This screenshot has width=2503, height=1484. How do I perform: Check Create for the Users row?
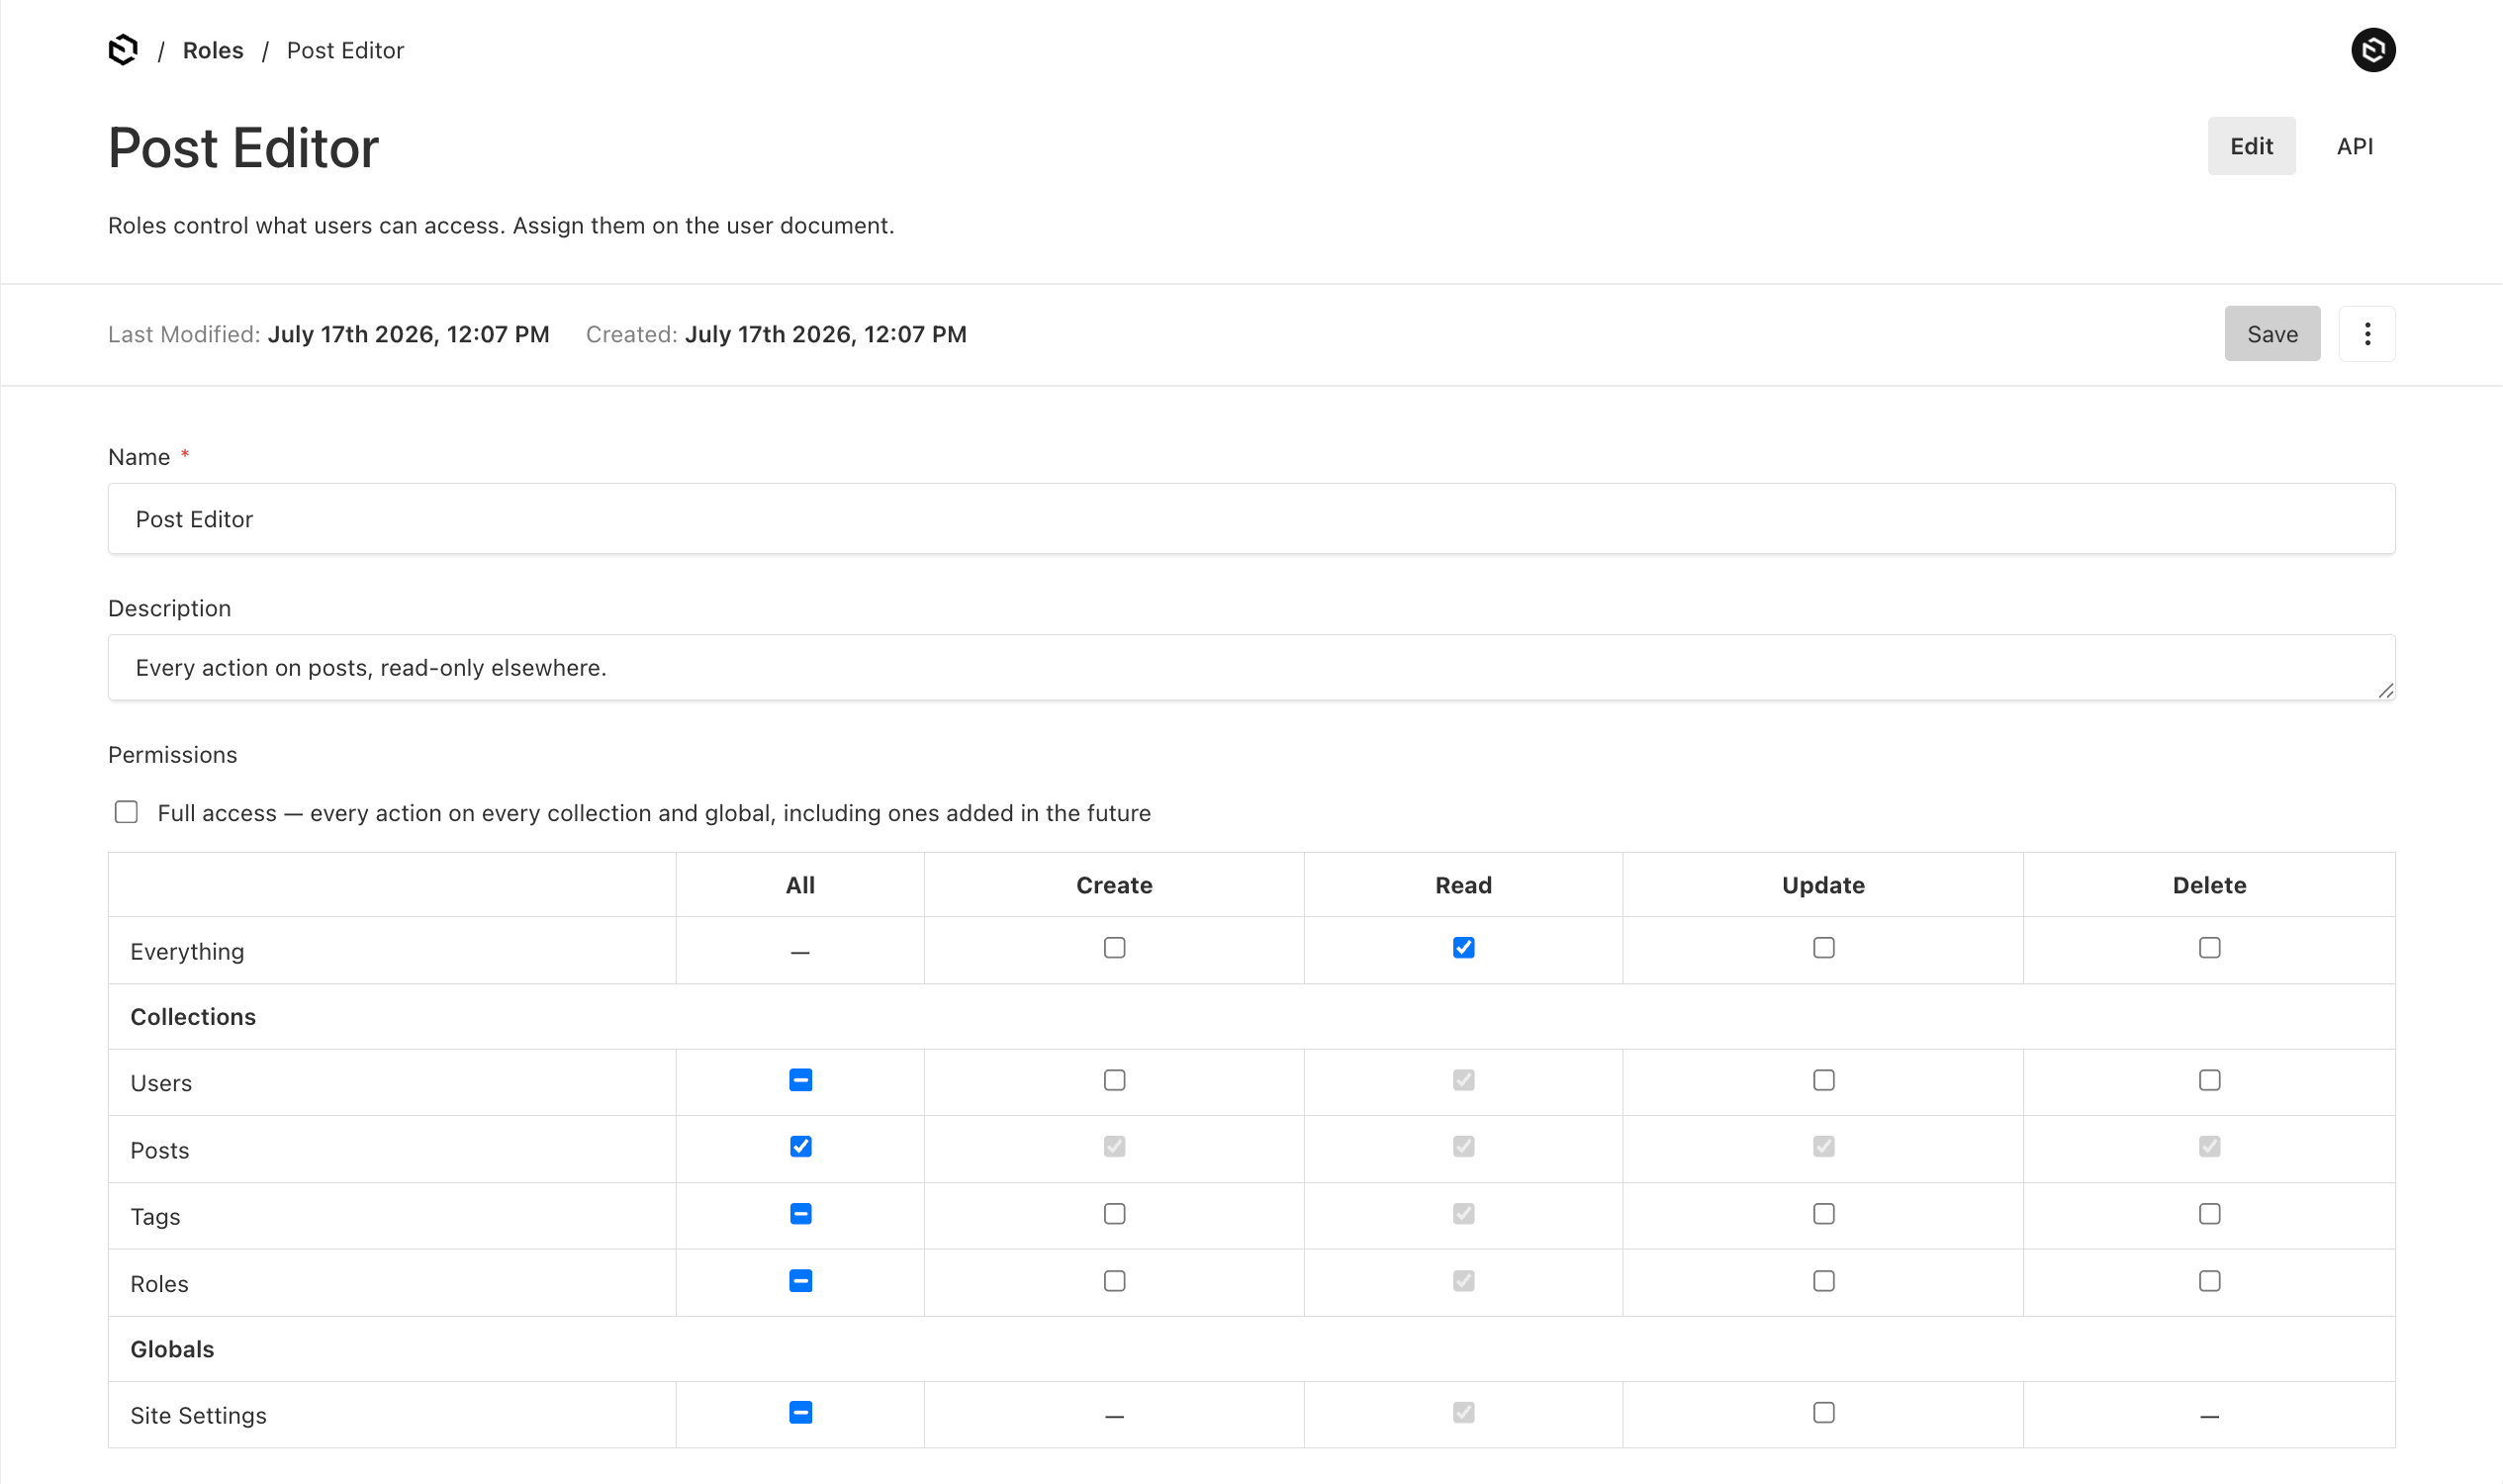click(1114, 1080)
